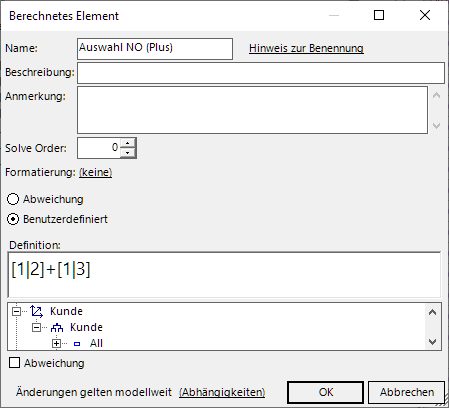This screenshot has height=408, width=449.
Task: Click the Kunde hierarchy icon
Action: (x=57, y=328)
